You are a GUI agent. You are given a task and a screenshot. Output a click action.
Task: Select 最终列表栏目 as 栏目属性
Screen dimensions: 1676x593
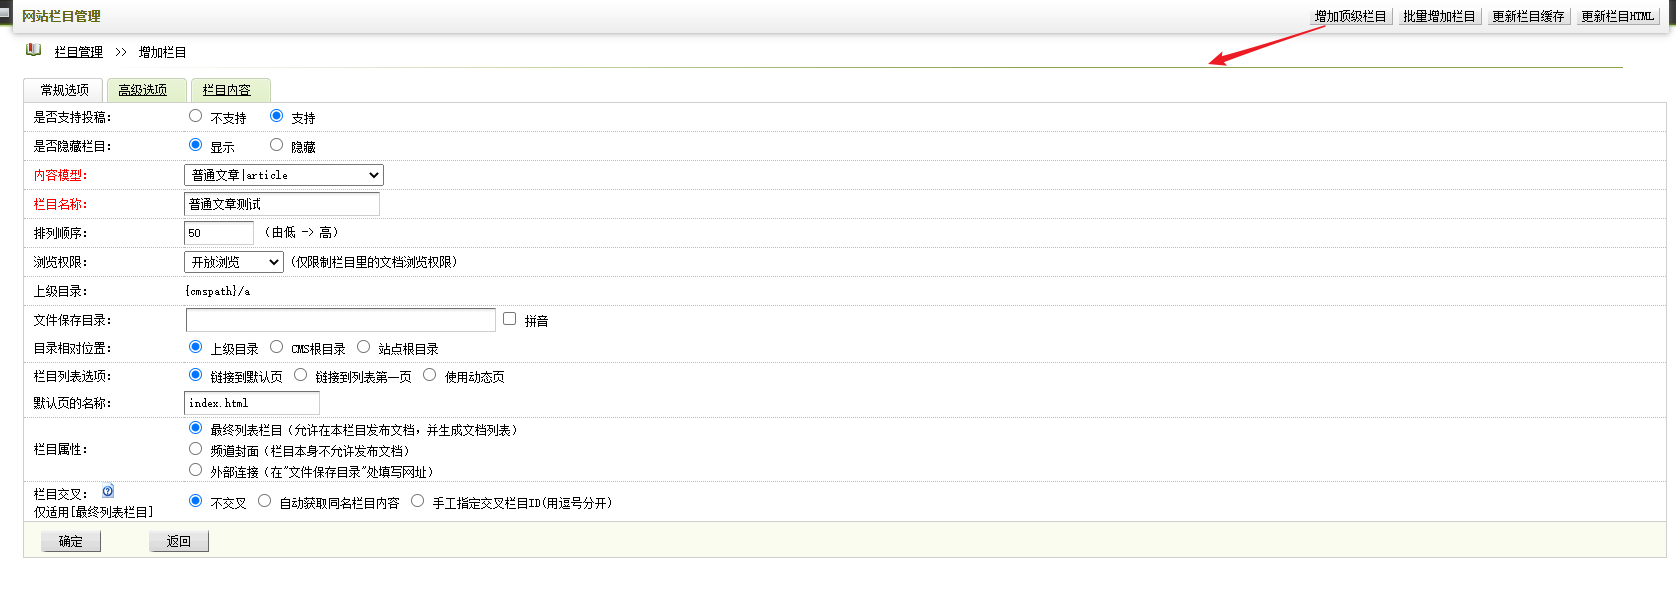click(x=196, y=428)
